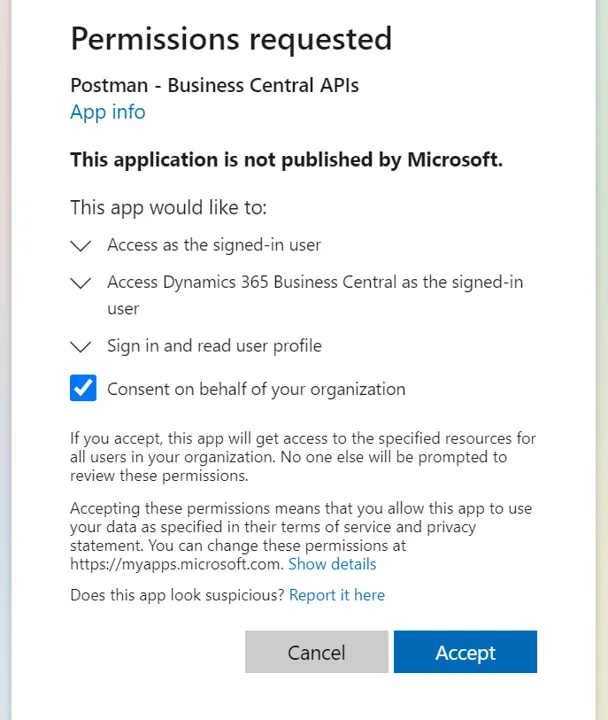
Task: Click 'This app would like to:' text
Action: click(x=169, y=208)
